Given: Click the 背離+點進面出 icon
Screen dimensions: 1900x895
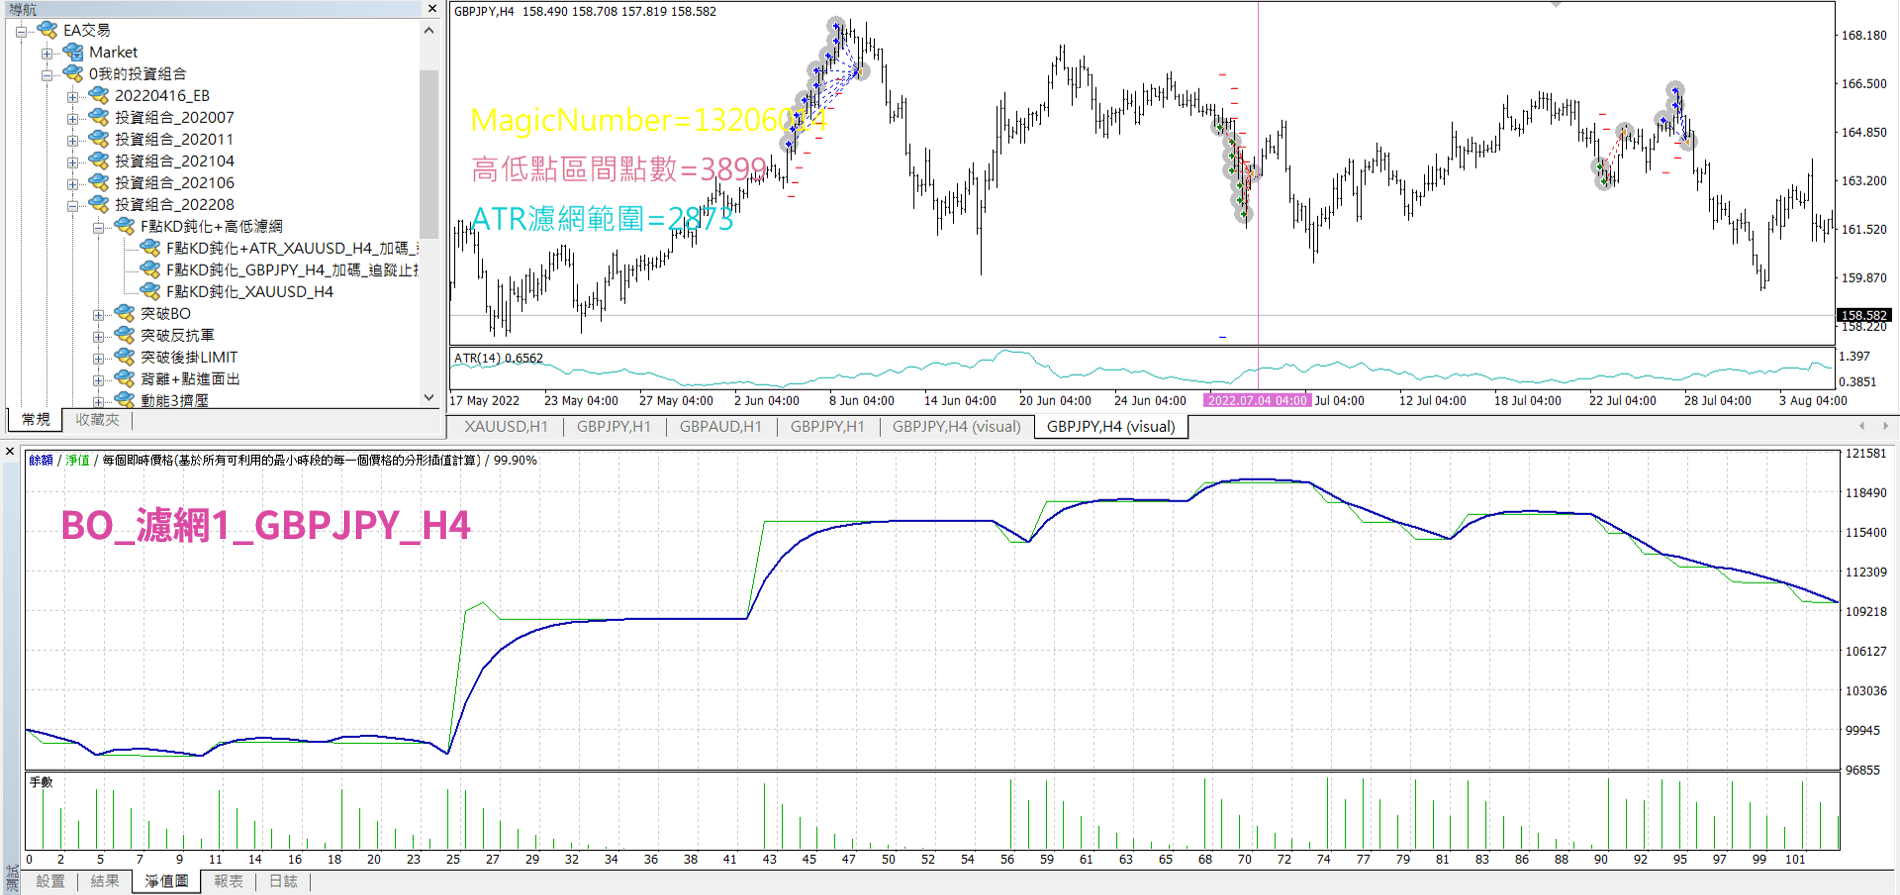Looking at the screenshot, I should tap(124, 379).
